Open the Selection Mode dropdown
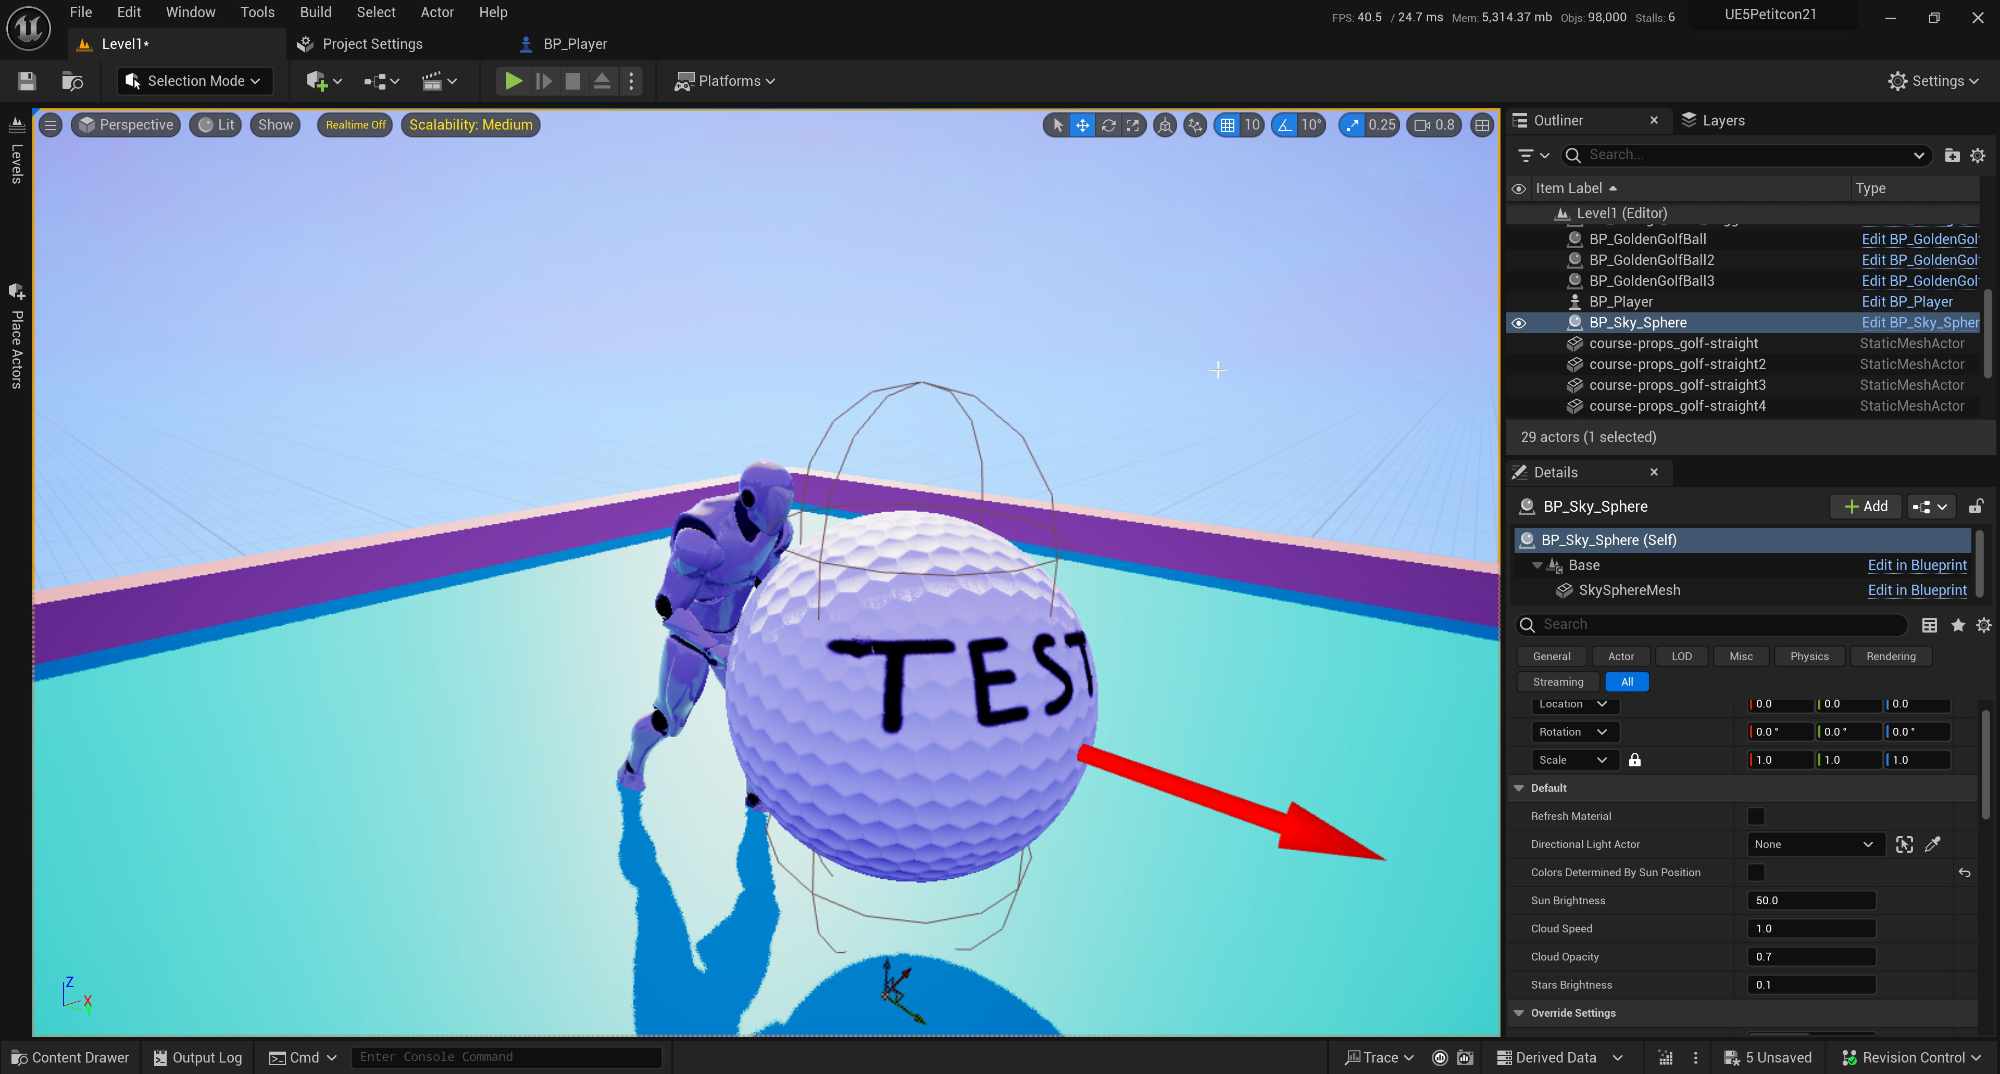The height and width of the screenshot is (1074, 2000). click(193, 81)
